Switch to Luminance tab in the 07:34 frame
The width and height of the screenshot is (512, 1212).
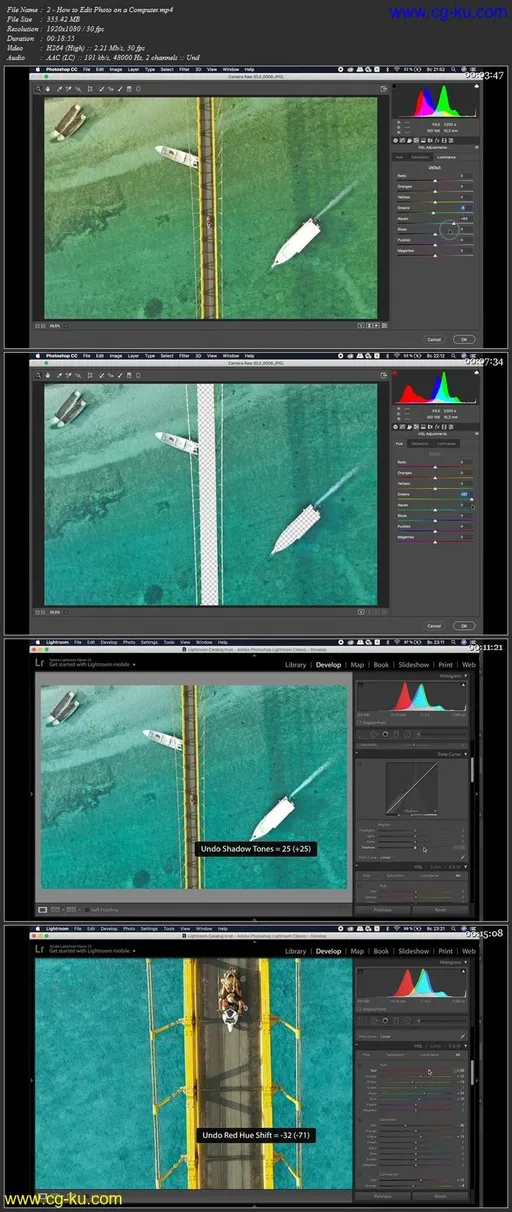447,443
